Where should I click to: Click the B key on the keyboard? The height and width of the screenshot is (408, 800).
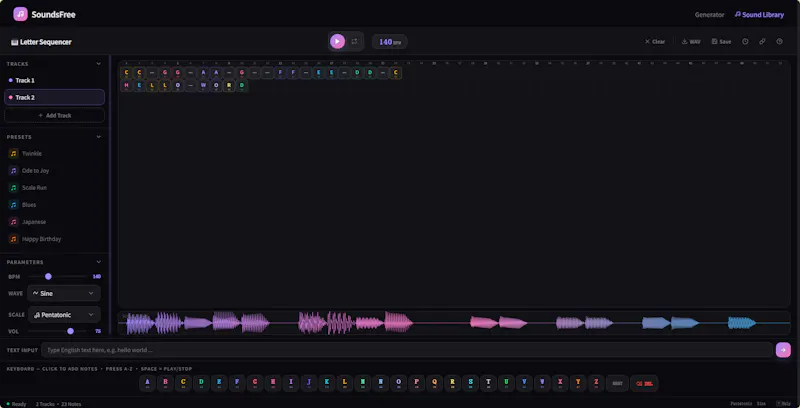point(165,383)
